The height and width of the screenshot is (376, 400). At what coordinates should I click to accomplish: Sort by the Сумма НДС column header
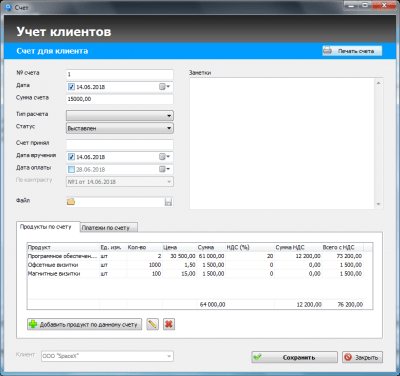[x=298, y=247]
